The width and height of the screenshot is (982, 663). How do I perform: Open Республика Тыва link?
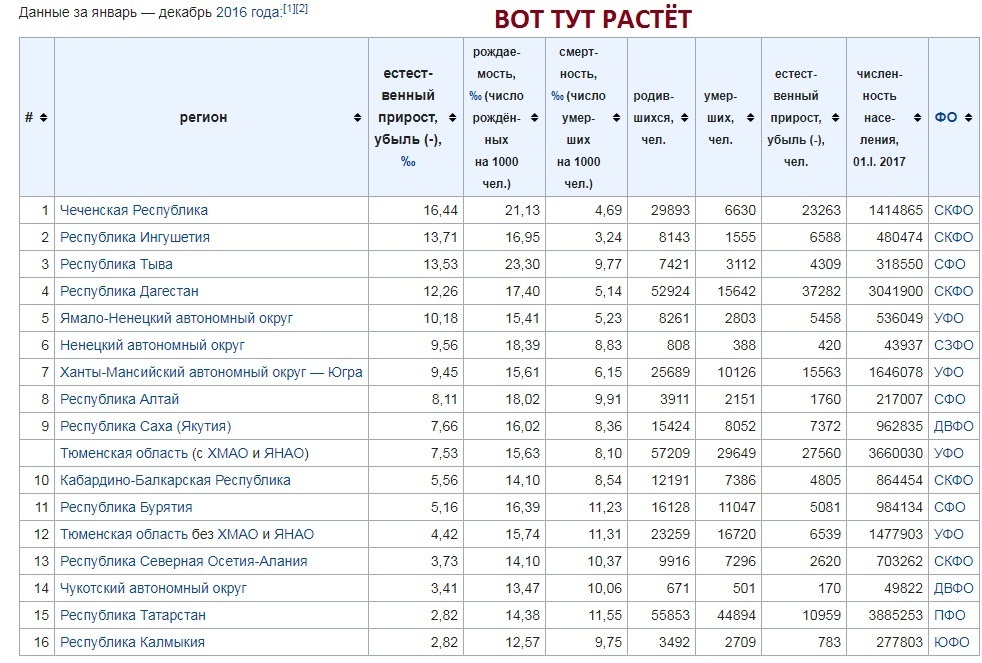click(x=116, y=264)
